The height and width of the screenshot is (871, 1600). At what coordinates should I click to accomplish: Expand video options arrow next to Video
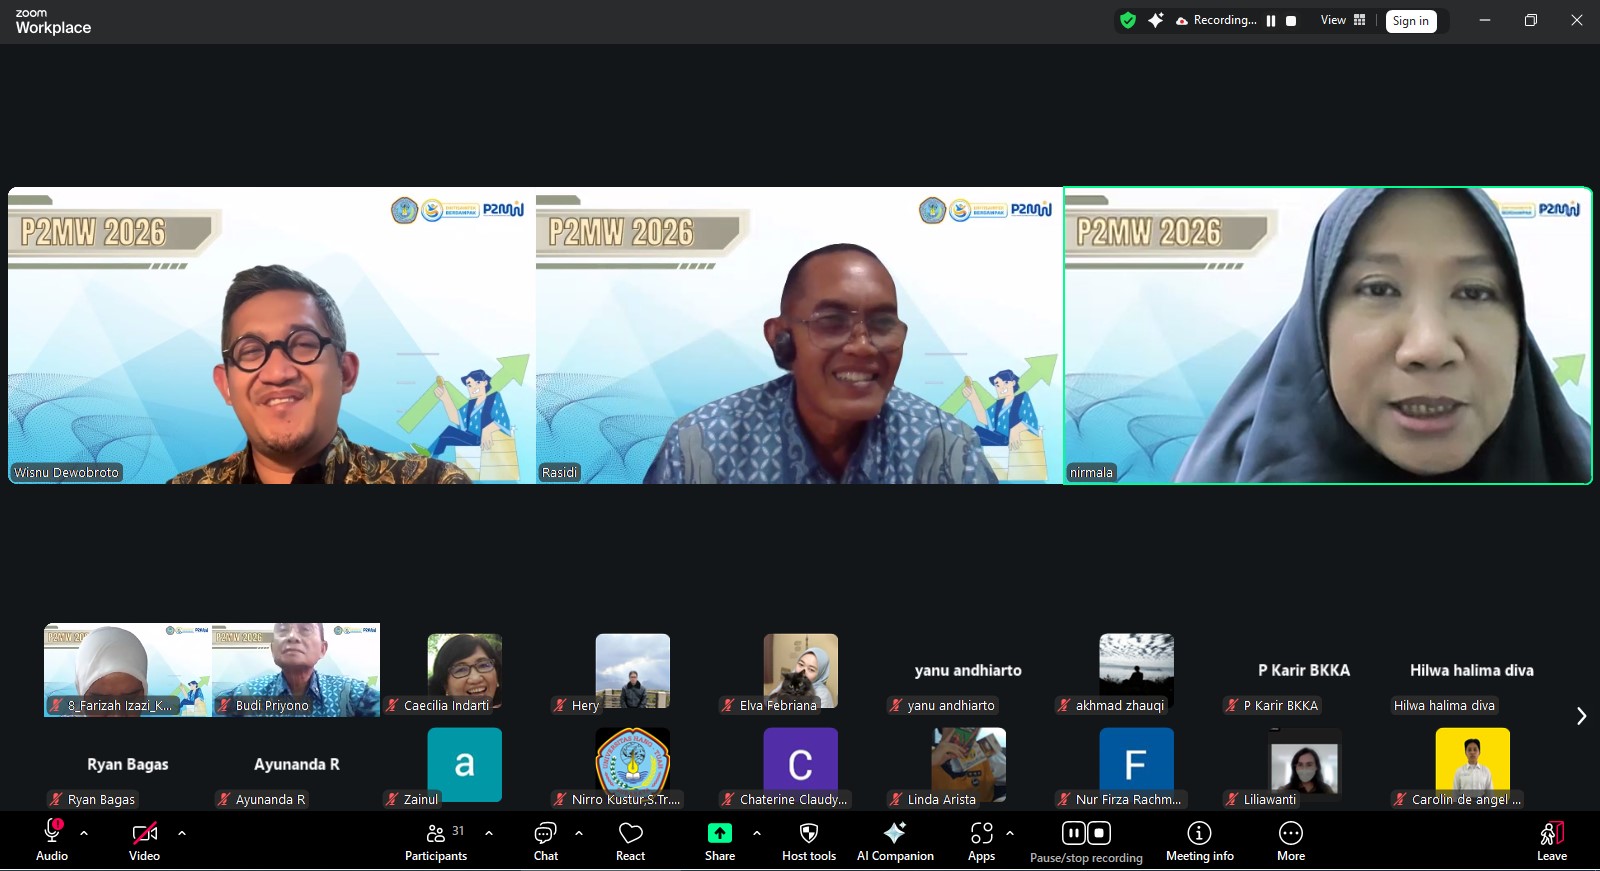(x=182, y=833)
